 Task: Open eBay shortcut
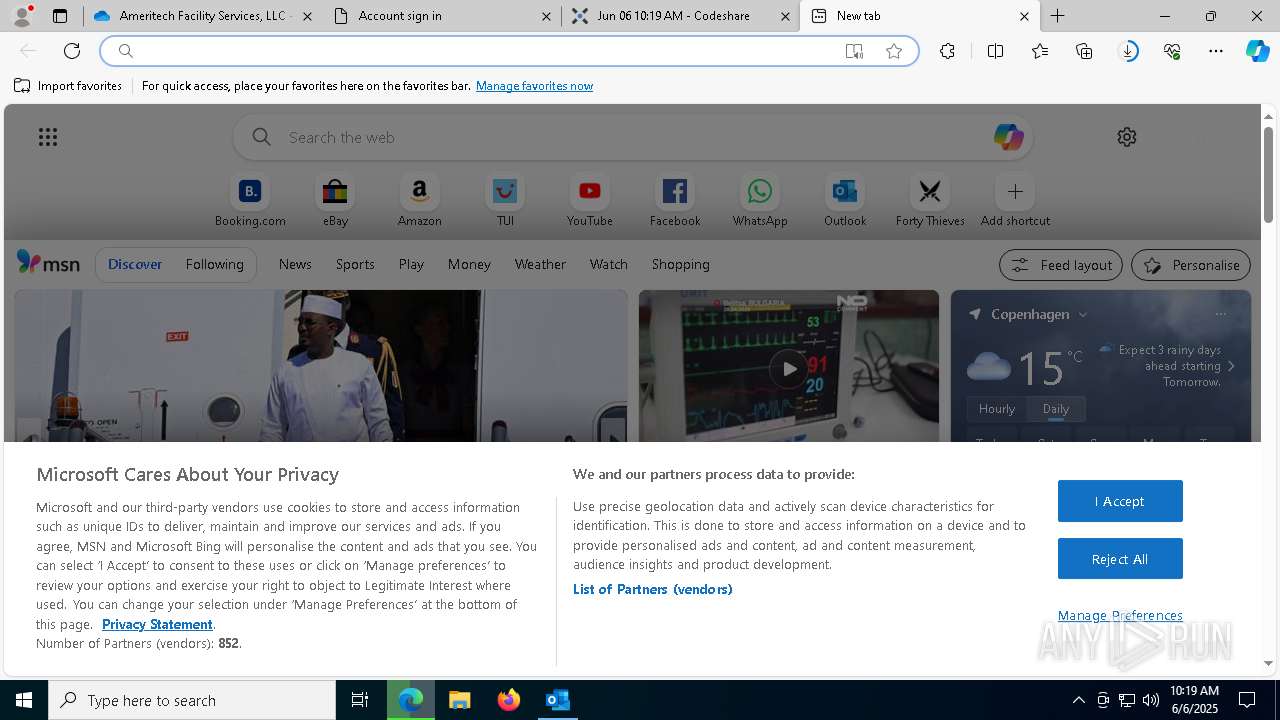(335, 201)
